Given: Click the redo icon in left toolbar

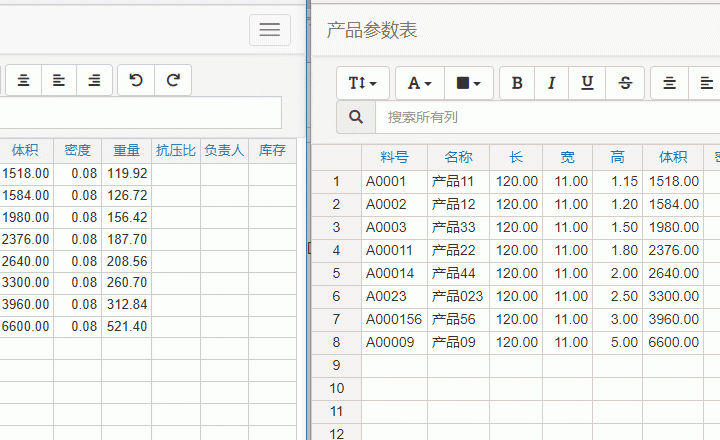Looking at the screenshot, I should tap(173, 81).
